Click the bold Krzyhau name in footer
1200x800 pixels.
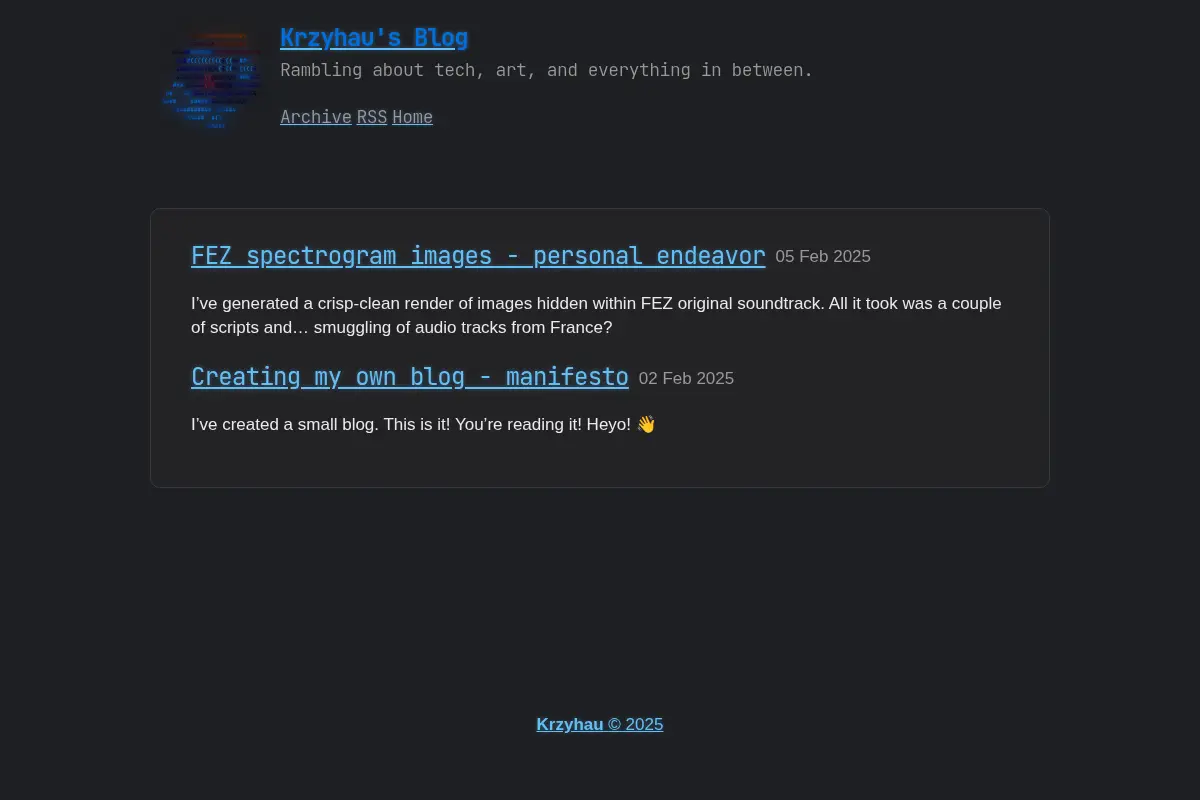coord(570,725)
